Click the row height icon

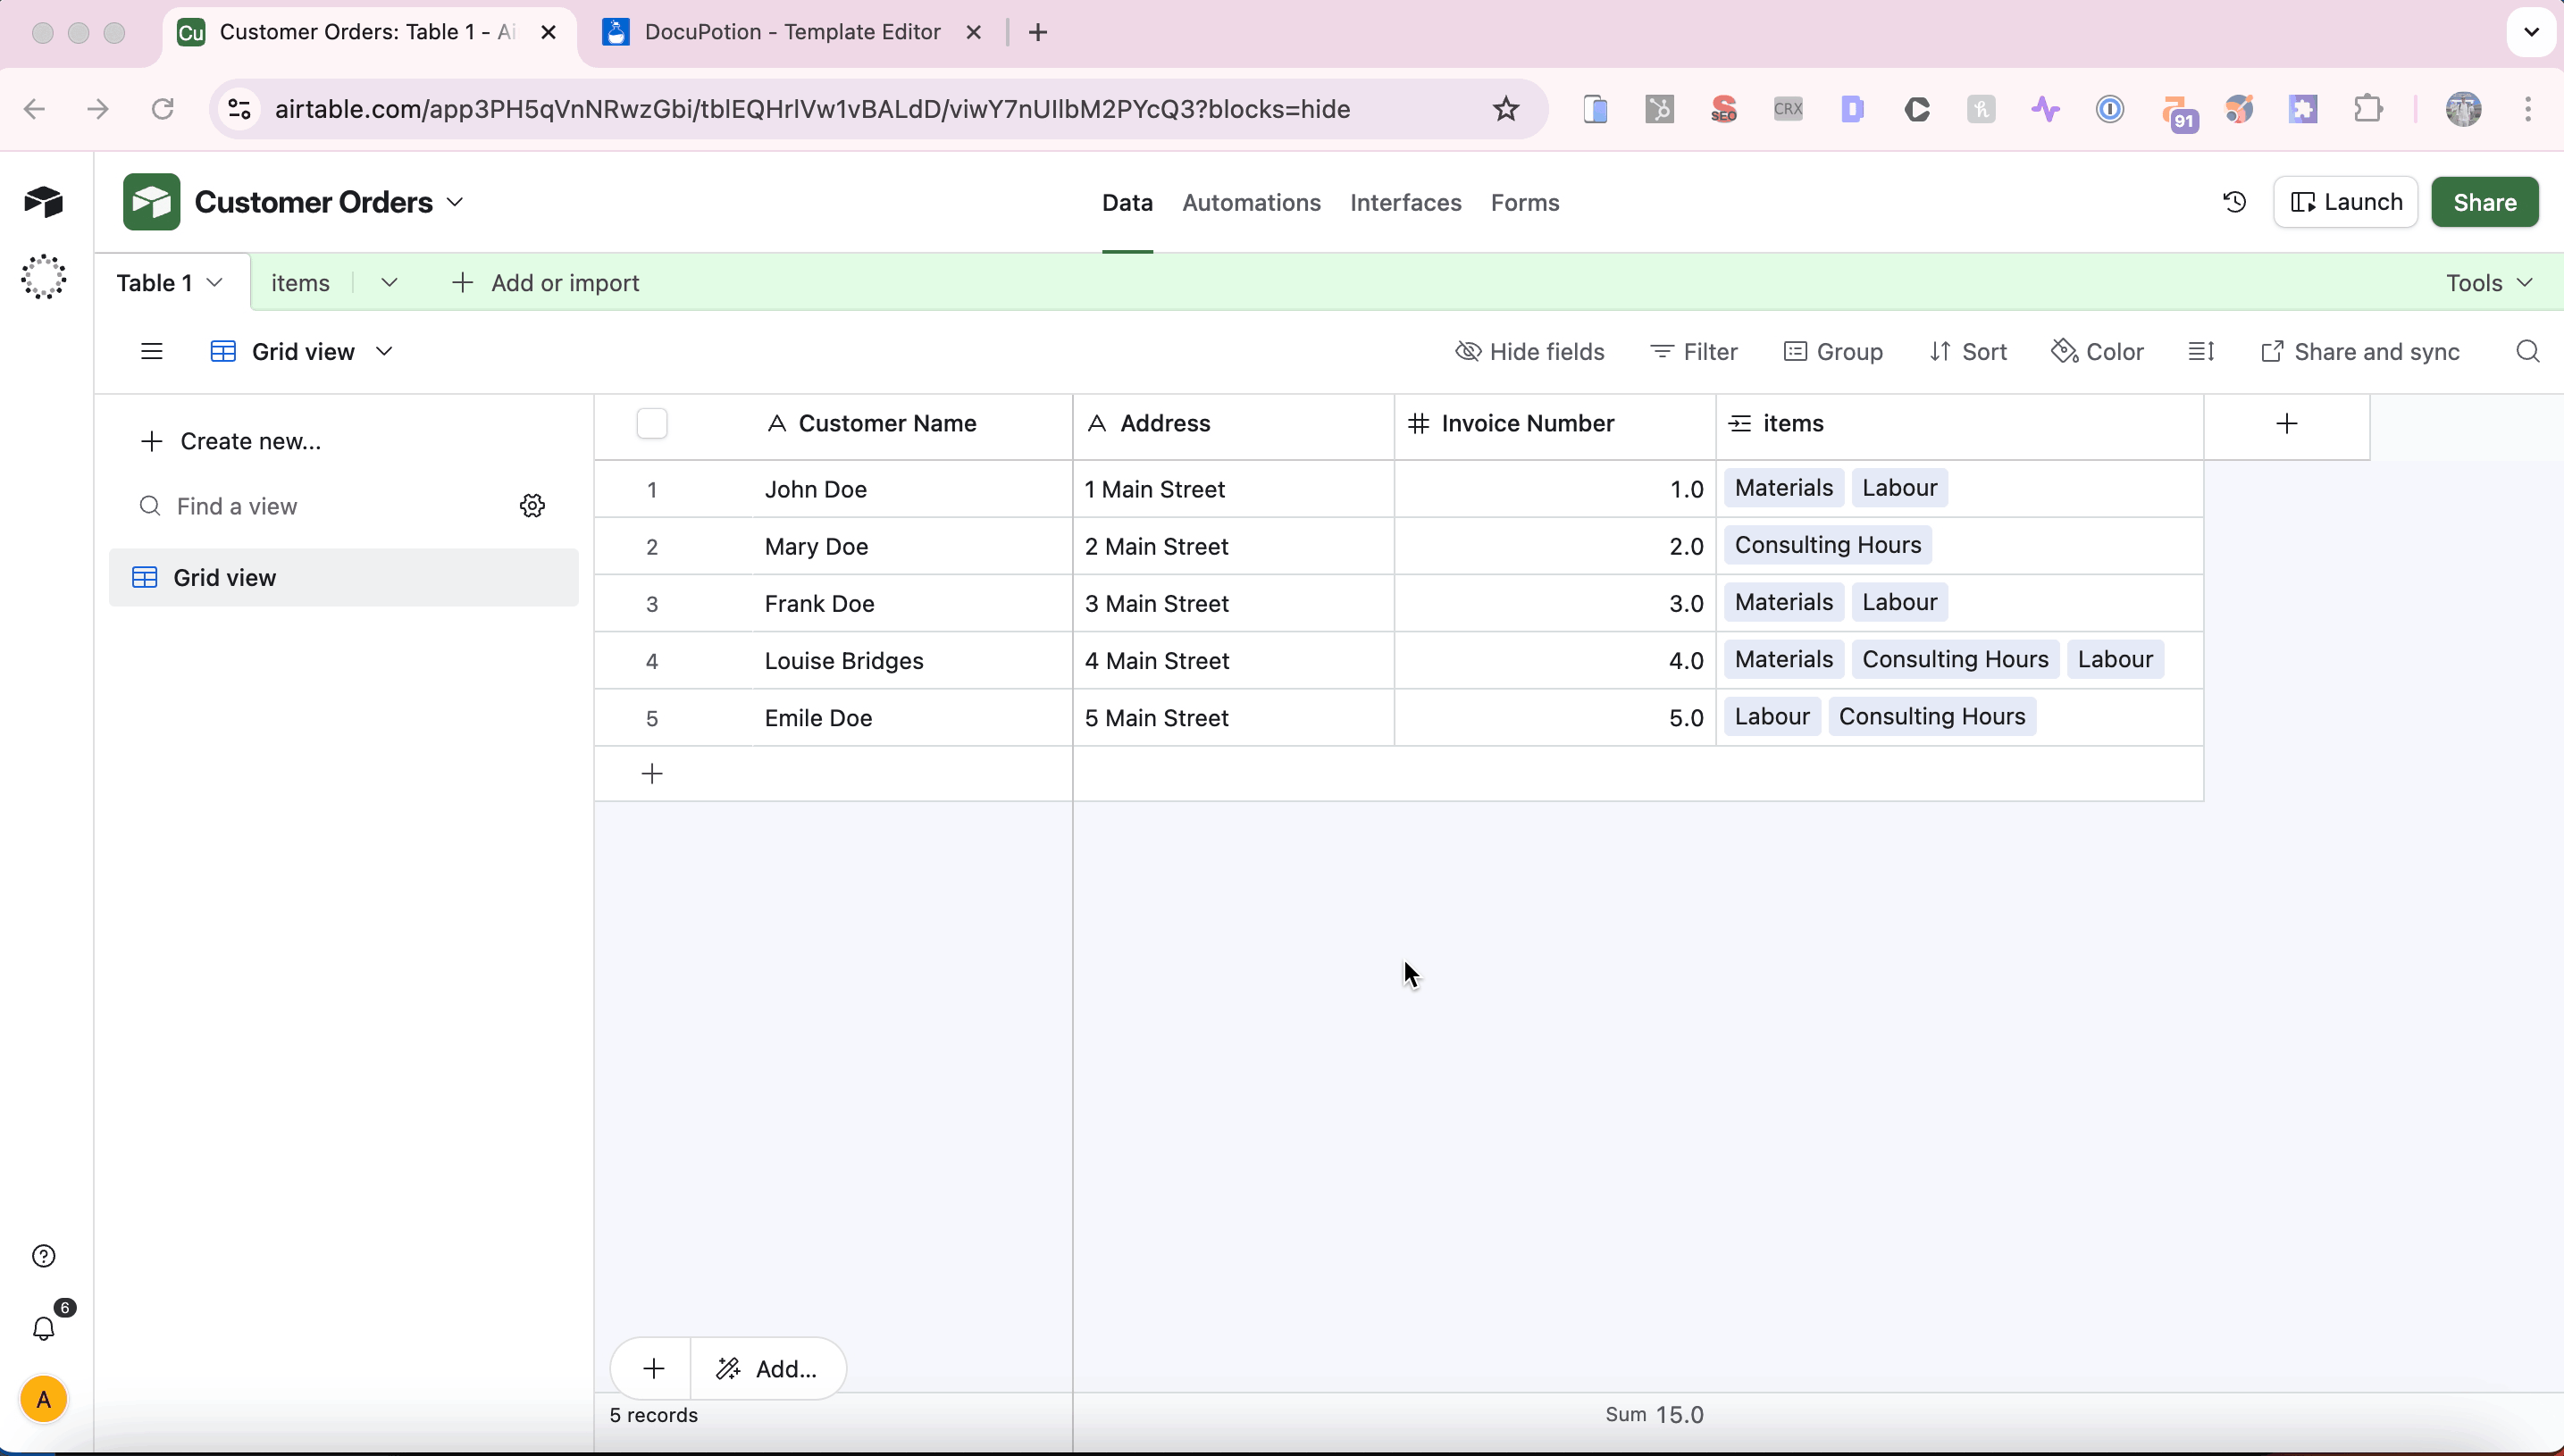point(2200,352)
